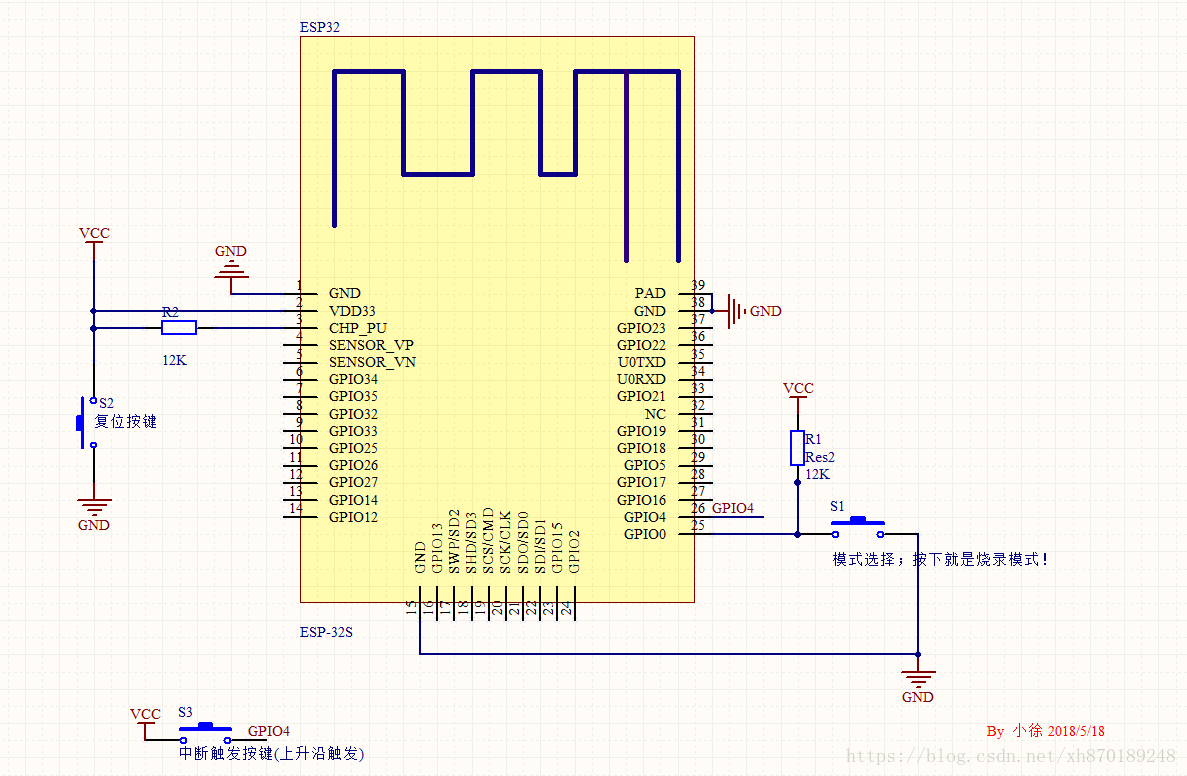1187x776 pixels.
Task: Click the PAD pin label
Action: coord(650,293)
